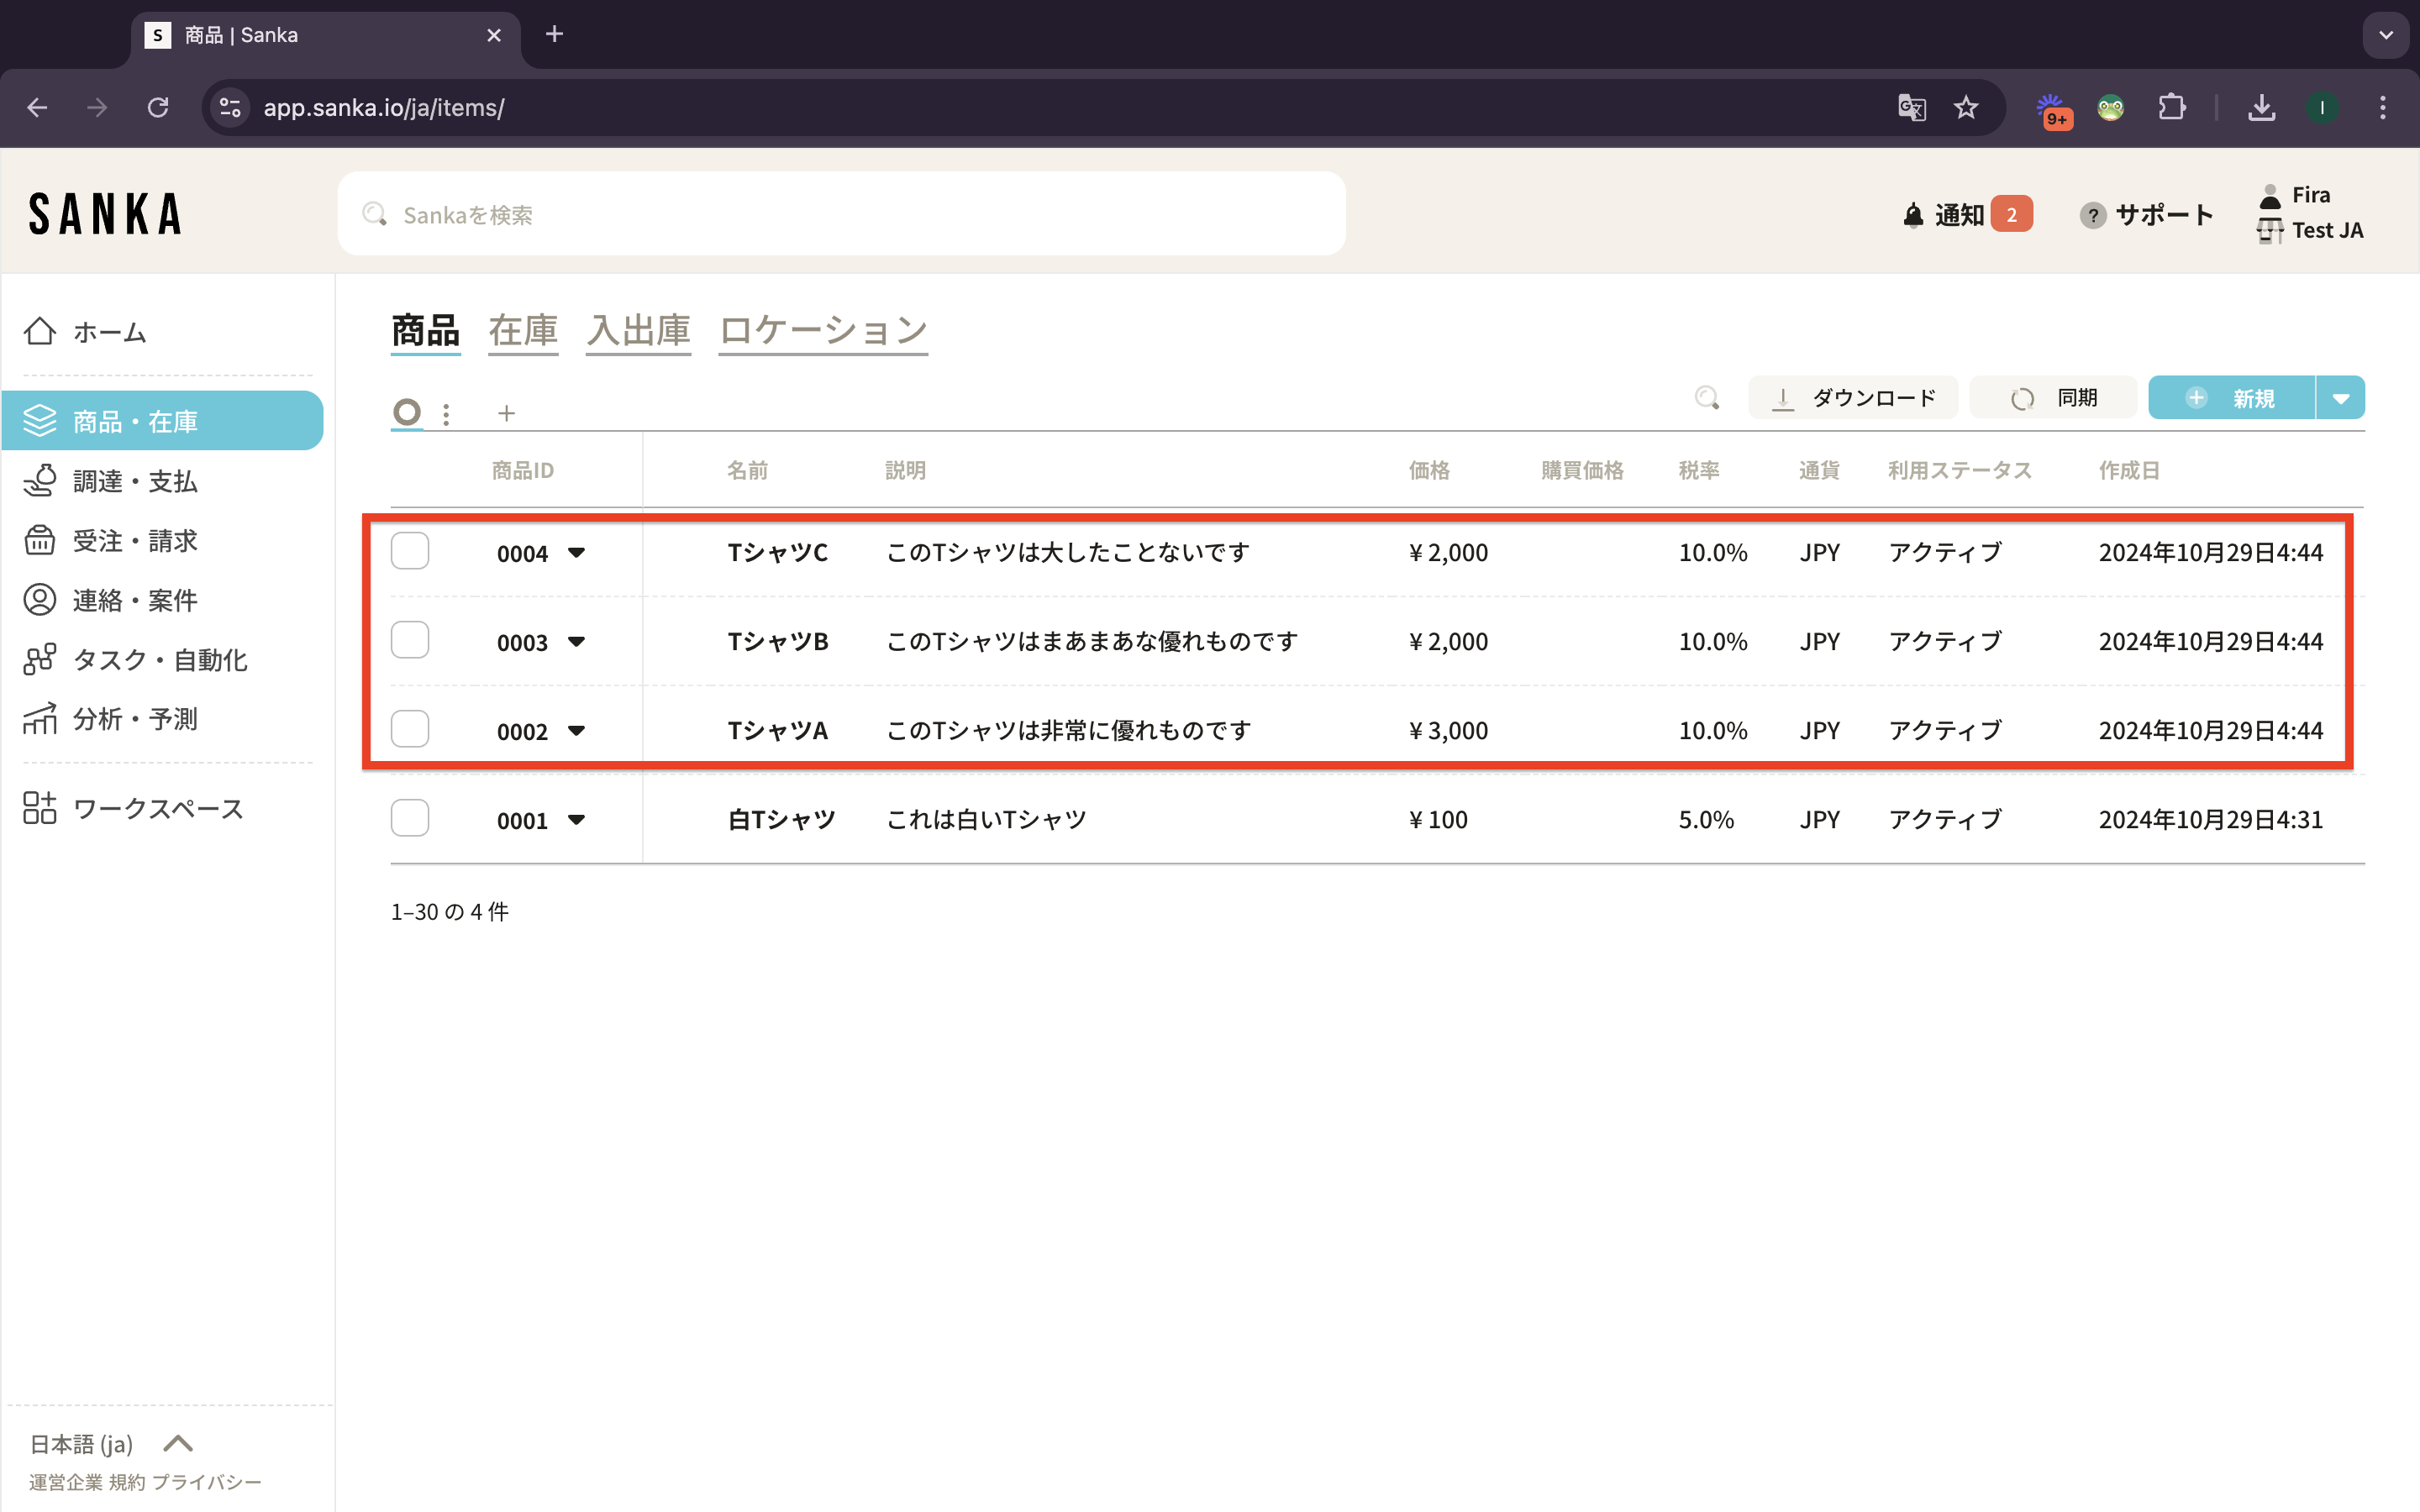2420x1512 pixels.
Task: Open the タスク・自動化 sidebar section
Action: 160,660
